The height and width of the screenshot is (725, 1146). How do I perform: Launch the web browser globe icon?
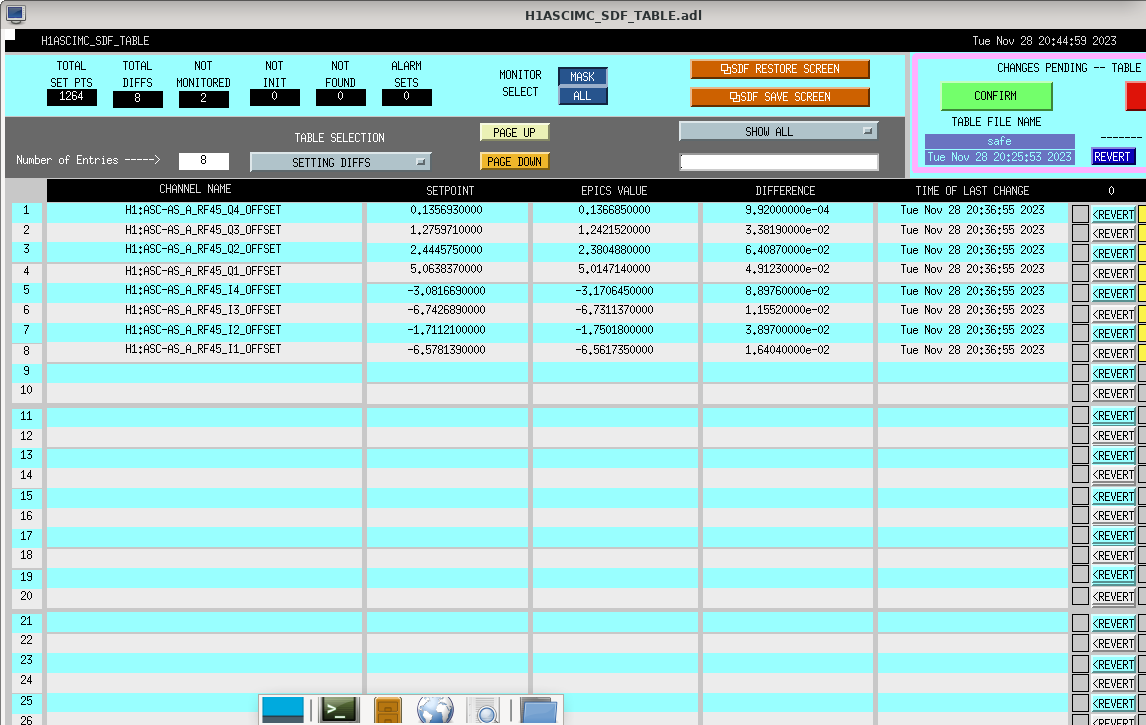(435, 710)
